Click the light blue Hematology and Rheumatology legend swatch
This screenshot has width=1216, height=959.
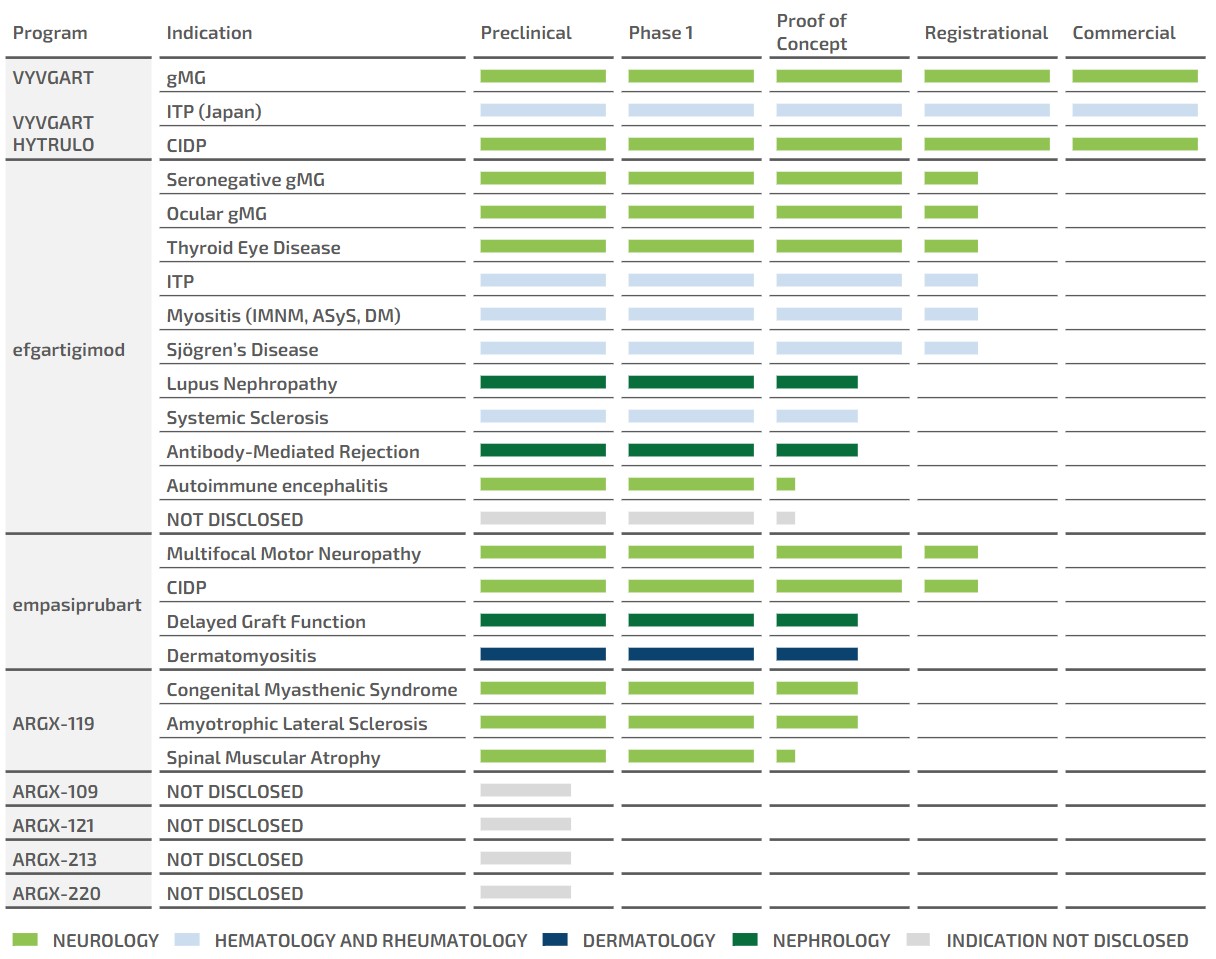pyautogui.click(x=187, y=940)
